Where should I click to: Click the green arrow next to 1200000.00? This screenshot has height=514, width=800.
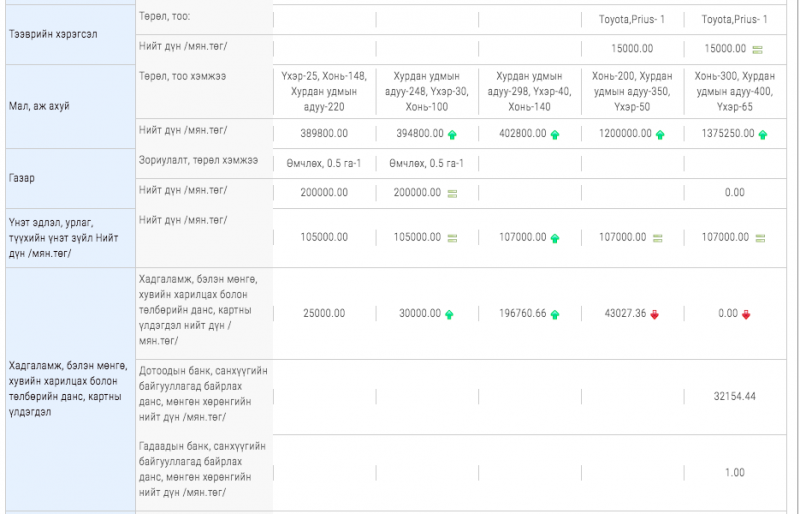[x=659, y=134]
